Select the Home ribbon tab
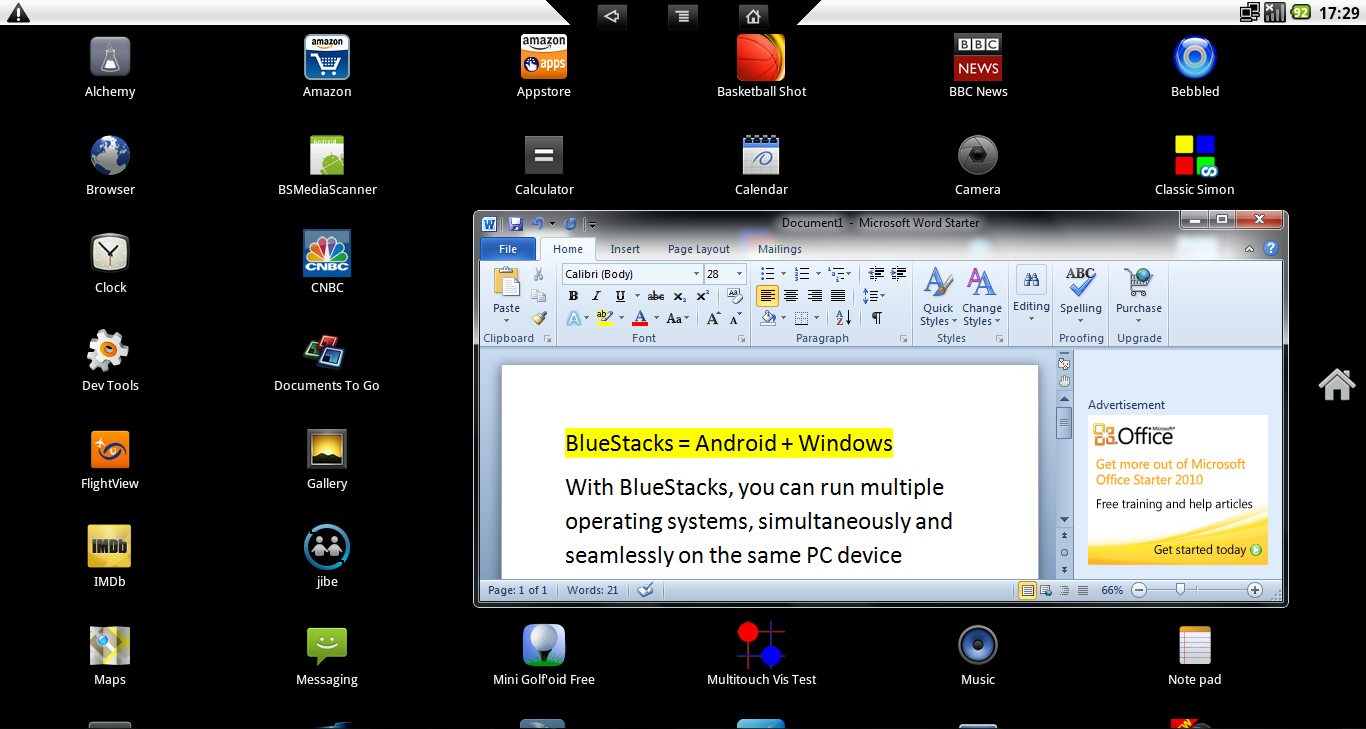The image size is (1366, 729). [x=568, y=249]
